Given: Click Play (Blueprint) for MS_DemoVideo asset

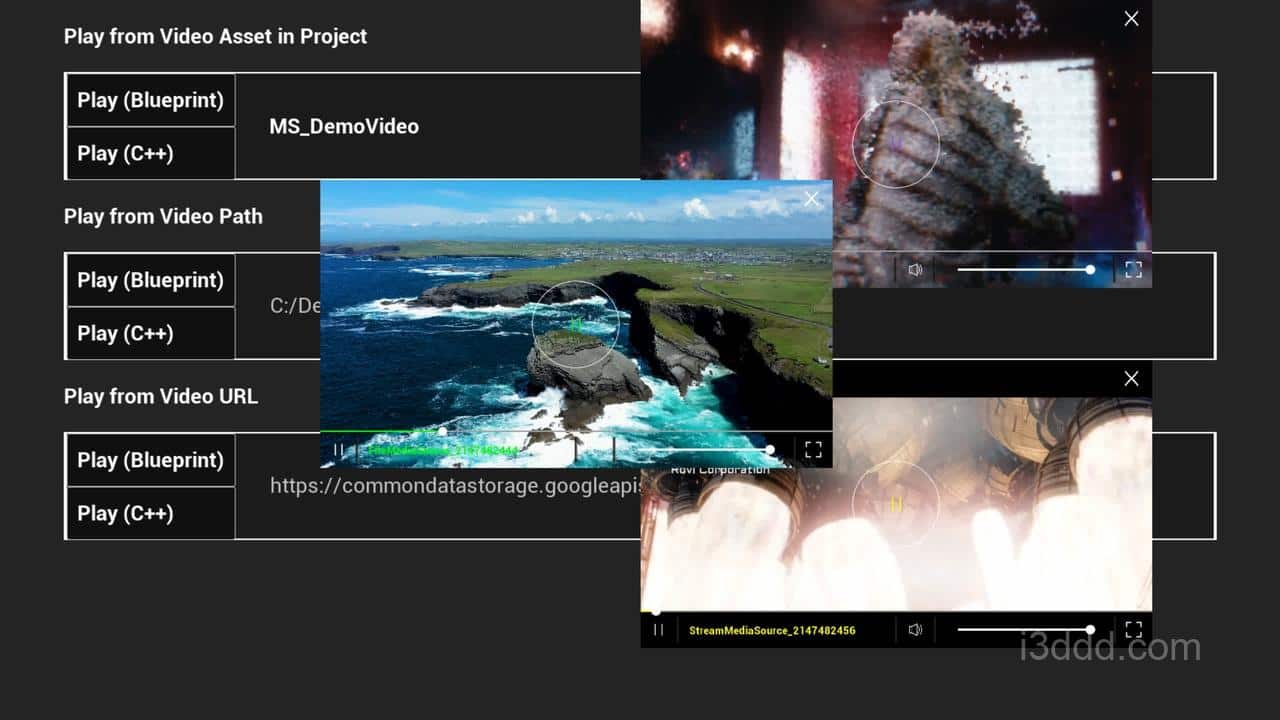Looking at the screenshot, I should pyautogui.click(x=150, y=100).
